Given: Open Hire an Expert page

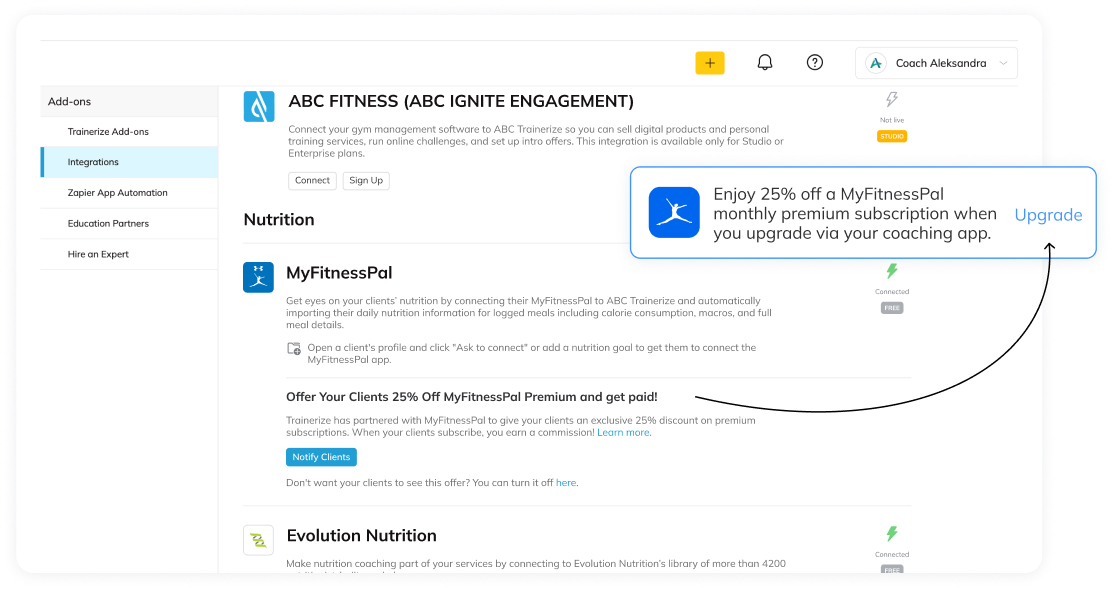Looking at the screenshot, I should [x=98, y=255].
